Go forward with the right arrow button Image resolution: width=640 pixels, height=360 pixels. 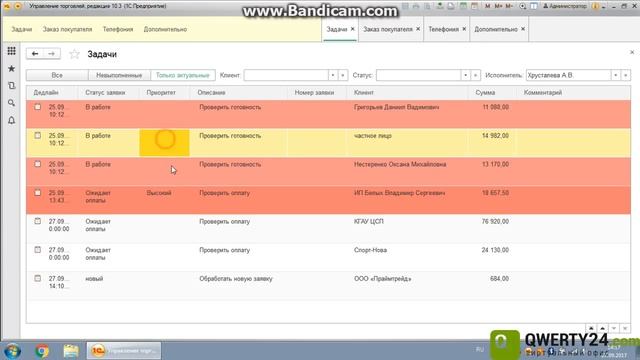(x=51, y=54)
